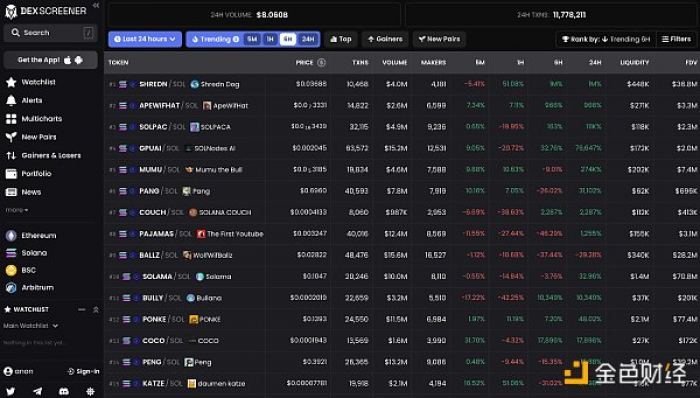This screenshot has height=398, width=700.
Task: Open New Pairs sprout icon in sidebar
Action: click(x=11, y=137)
